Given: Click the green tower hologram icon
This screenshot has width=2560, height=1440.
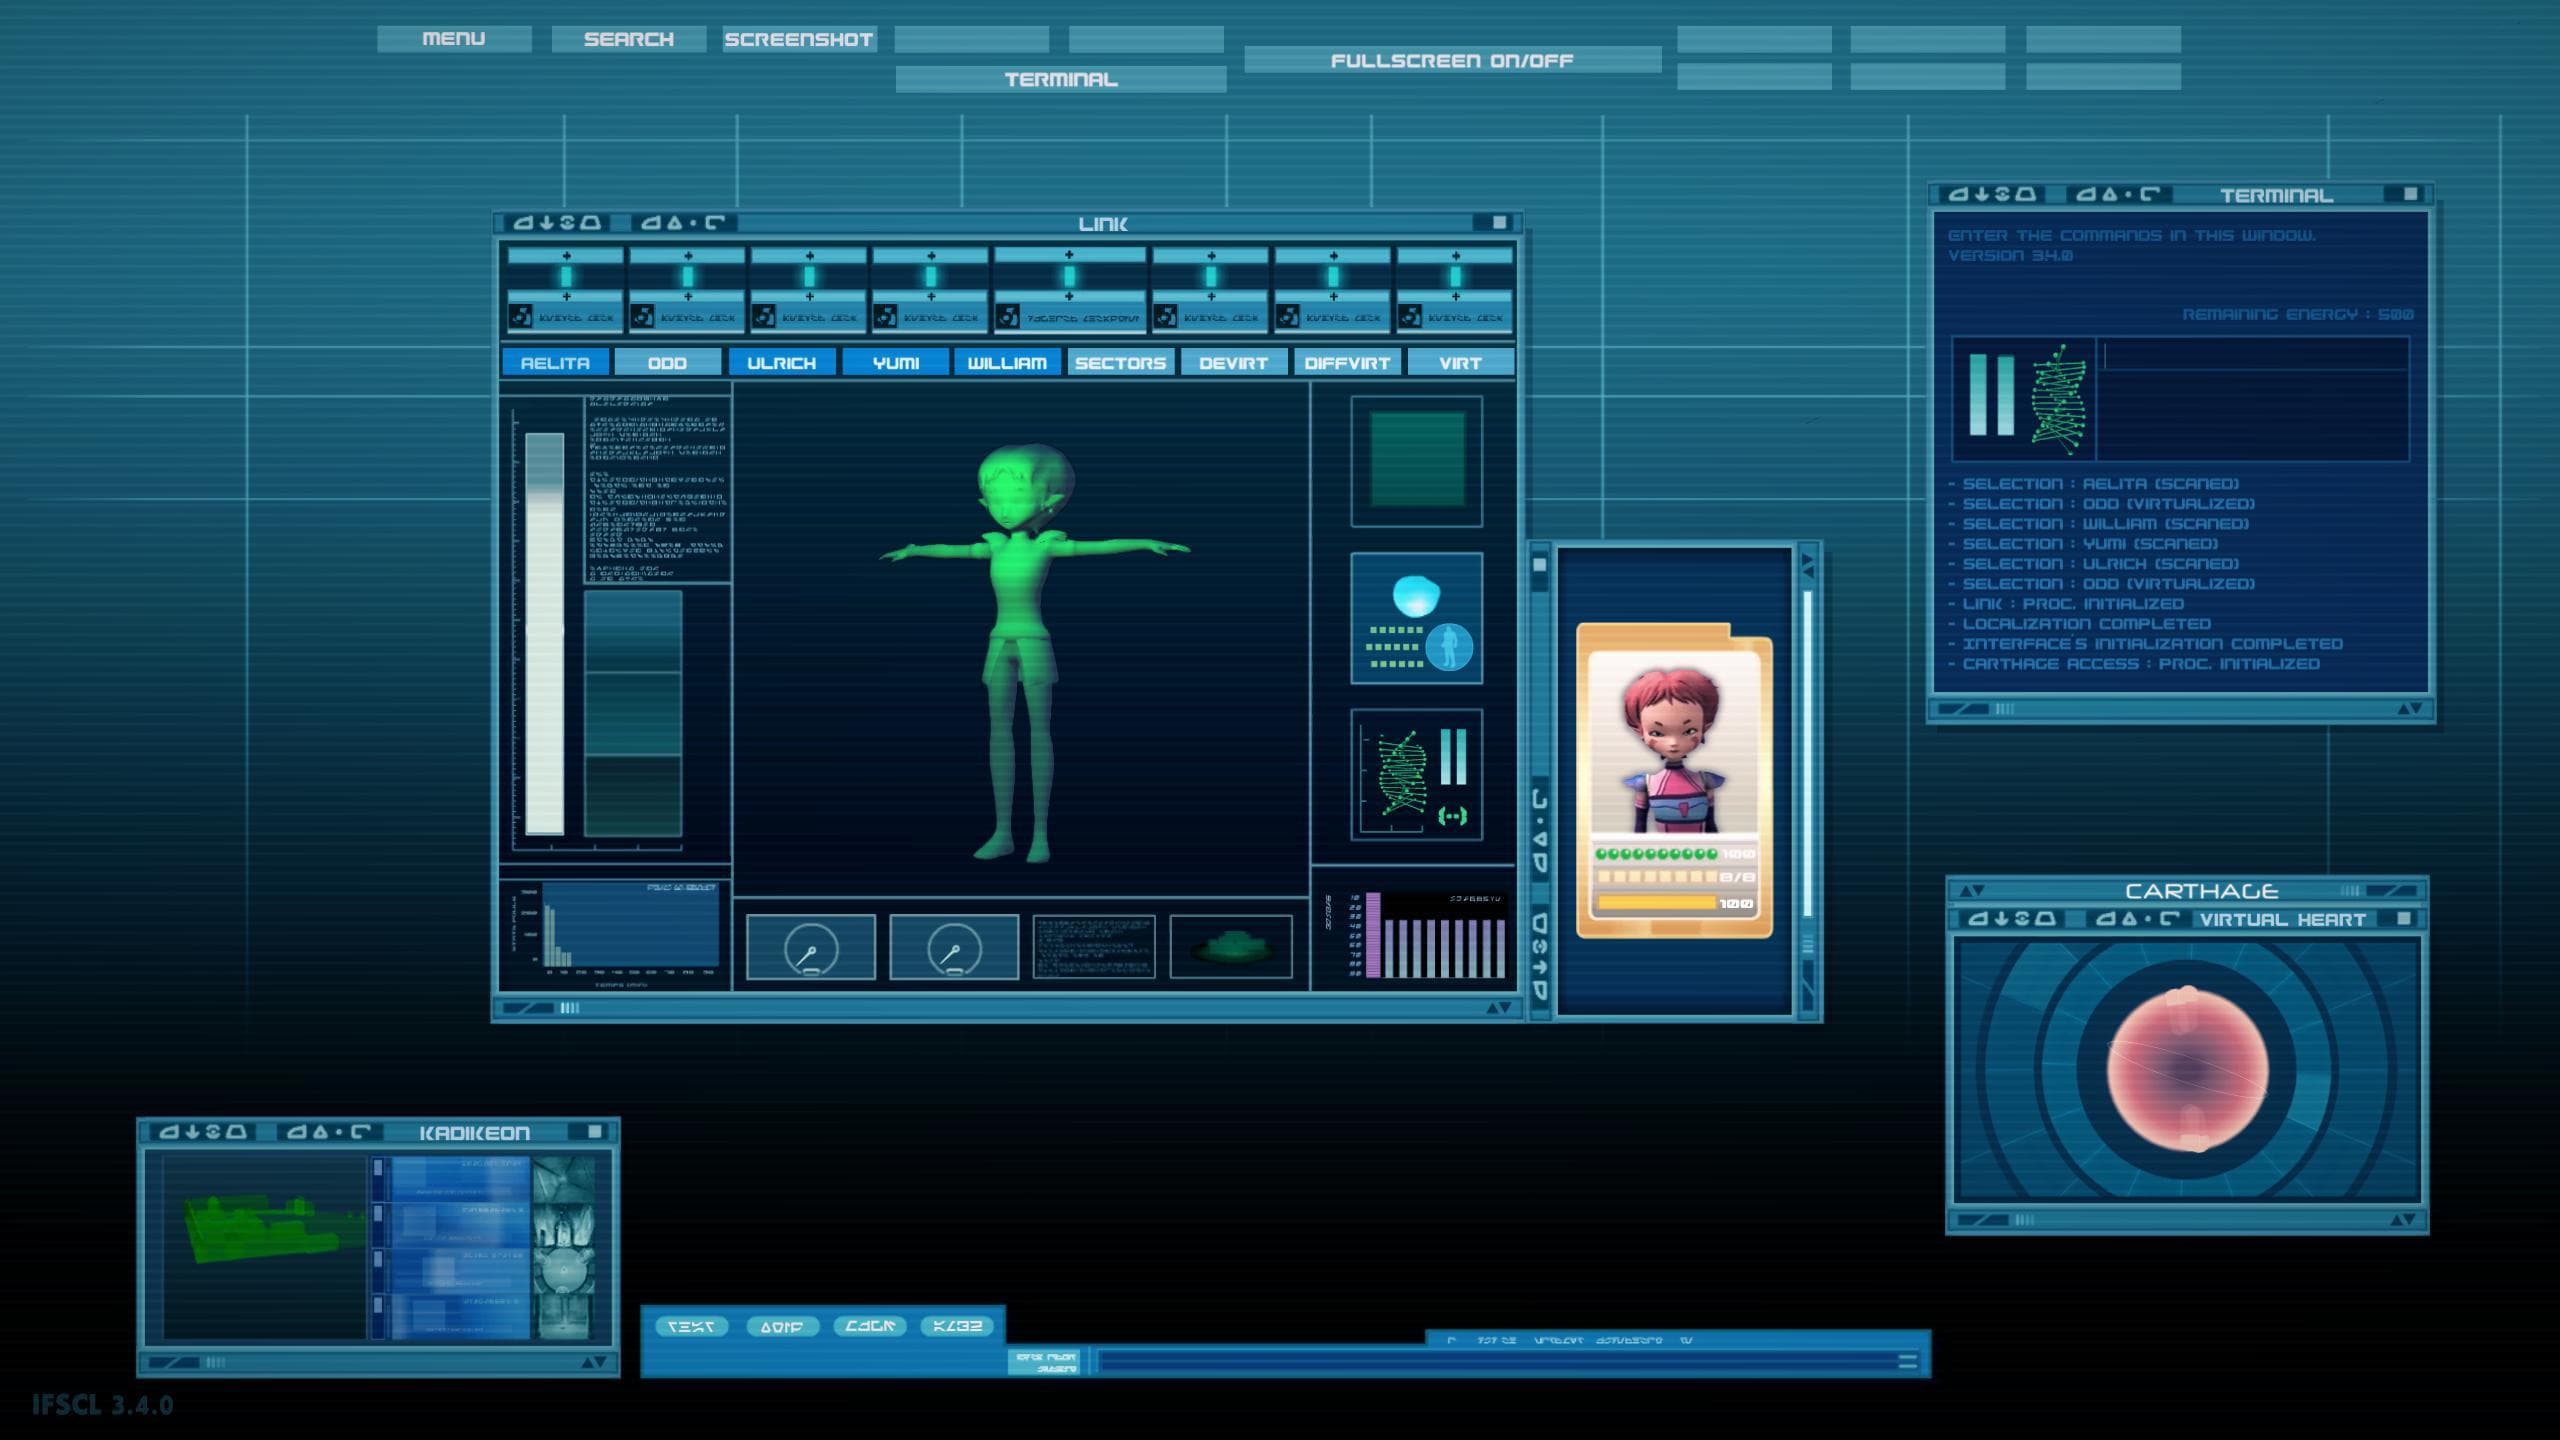Looking at the screenshot, I should pos(1230,946).
